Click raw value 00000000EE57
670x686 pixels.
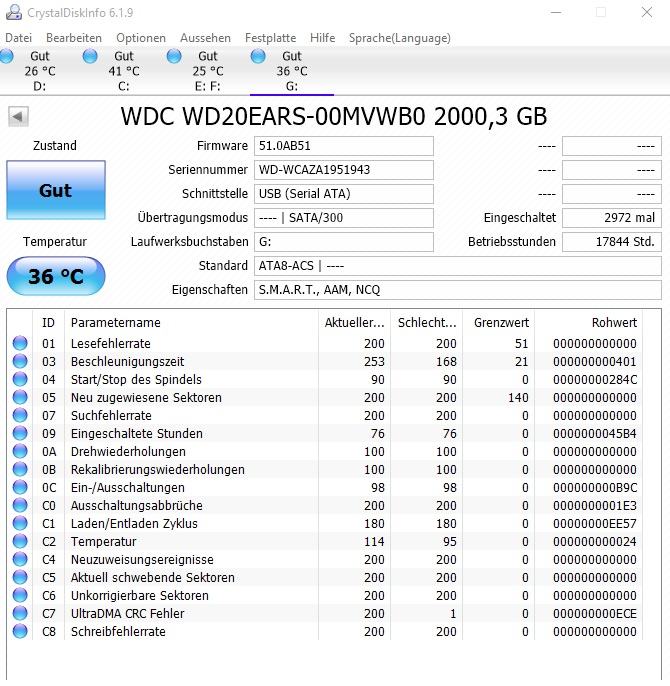(x=595, y=524)
